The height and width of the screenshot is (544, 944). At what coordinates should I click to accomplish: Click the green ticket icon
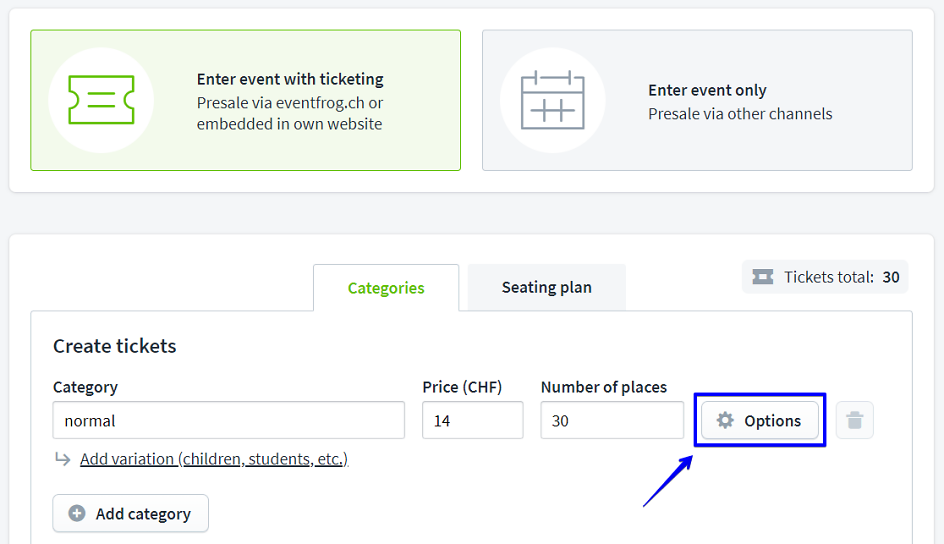pyautogui.click(x=101, y=100)
